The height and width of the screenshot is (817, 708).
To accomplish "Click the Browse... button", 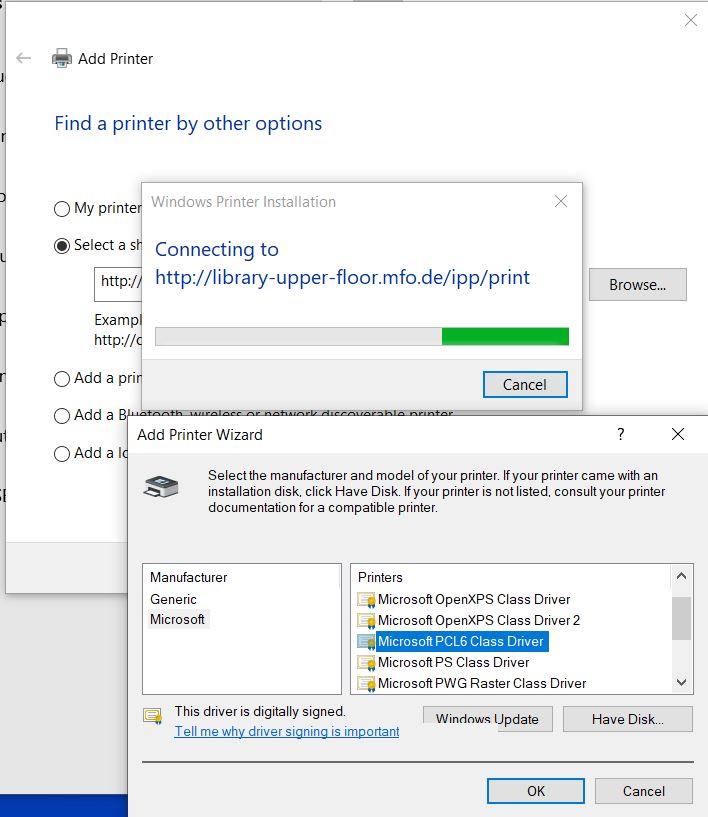I will 638,284.
